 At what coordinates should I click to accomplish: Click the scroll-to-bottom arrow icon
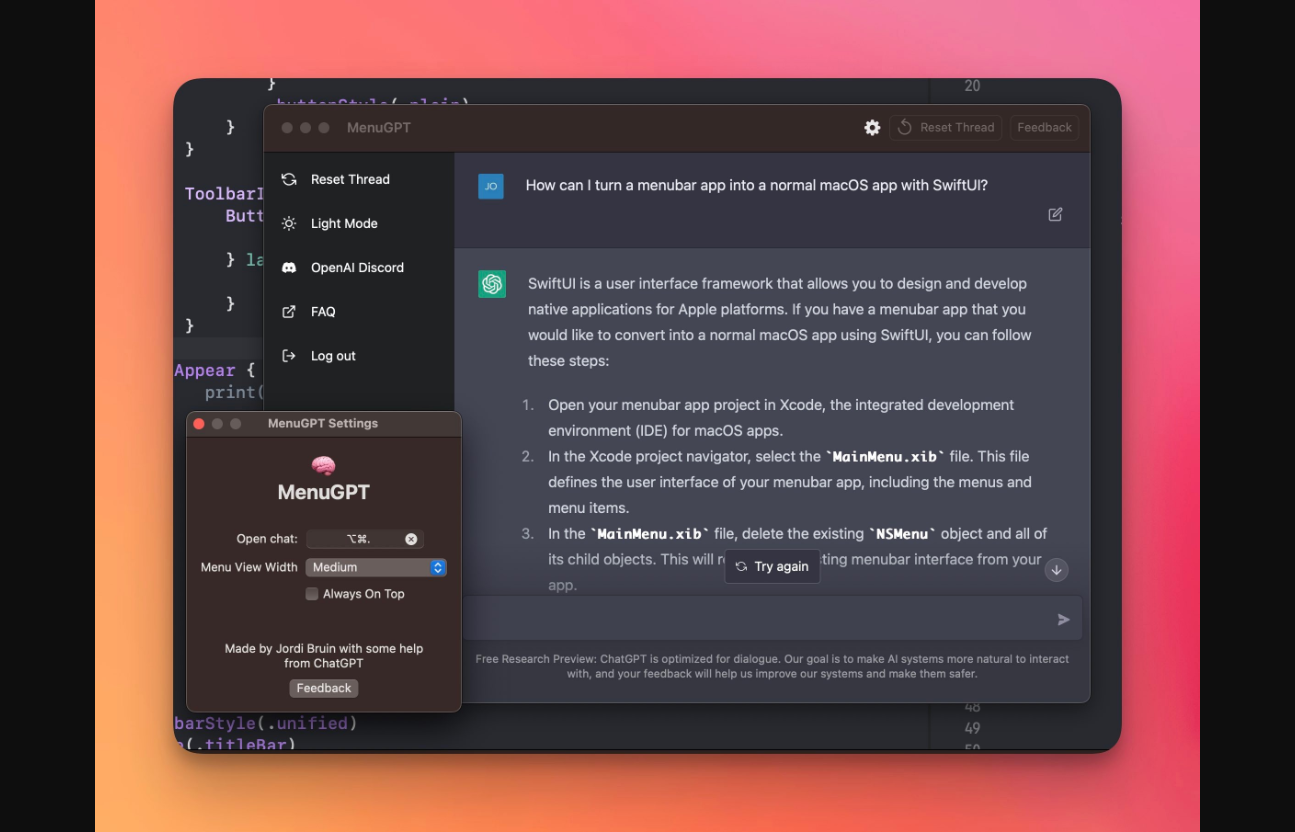1056,570
